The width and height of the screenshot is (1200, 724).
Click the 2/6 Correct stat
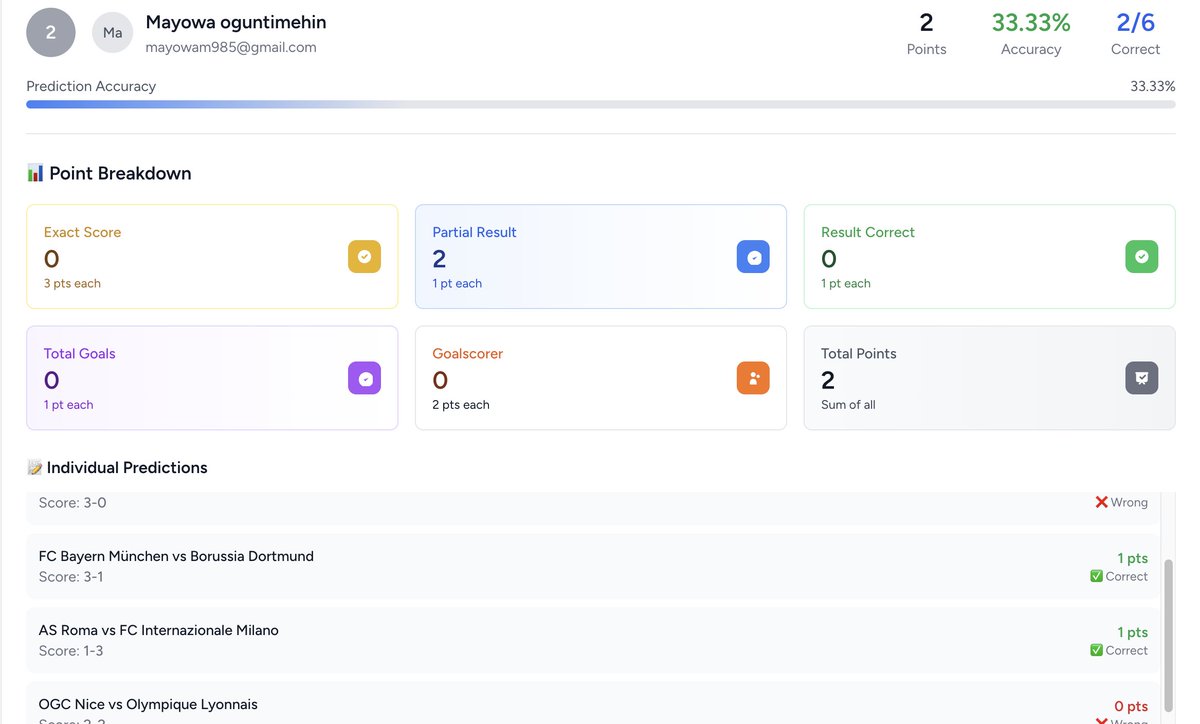1136,33
